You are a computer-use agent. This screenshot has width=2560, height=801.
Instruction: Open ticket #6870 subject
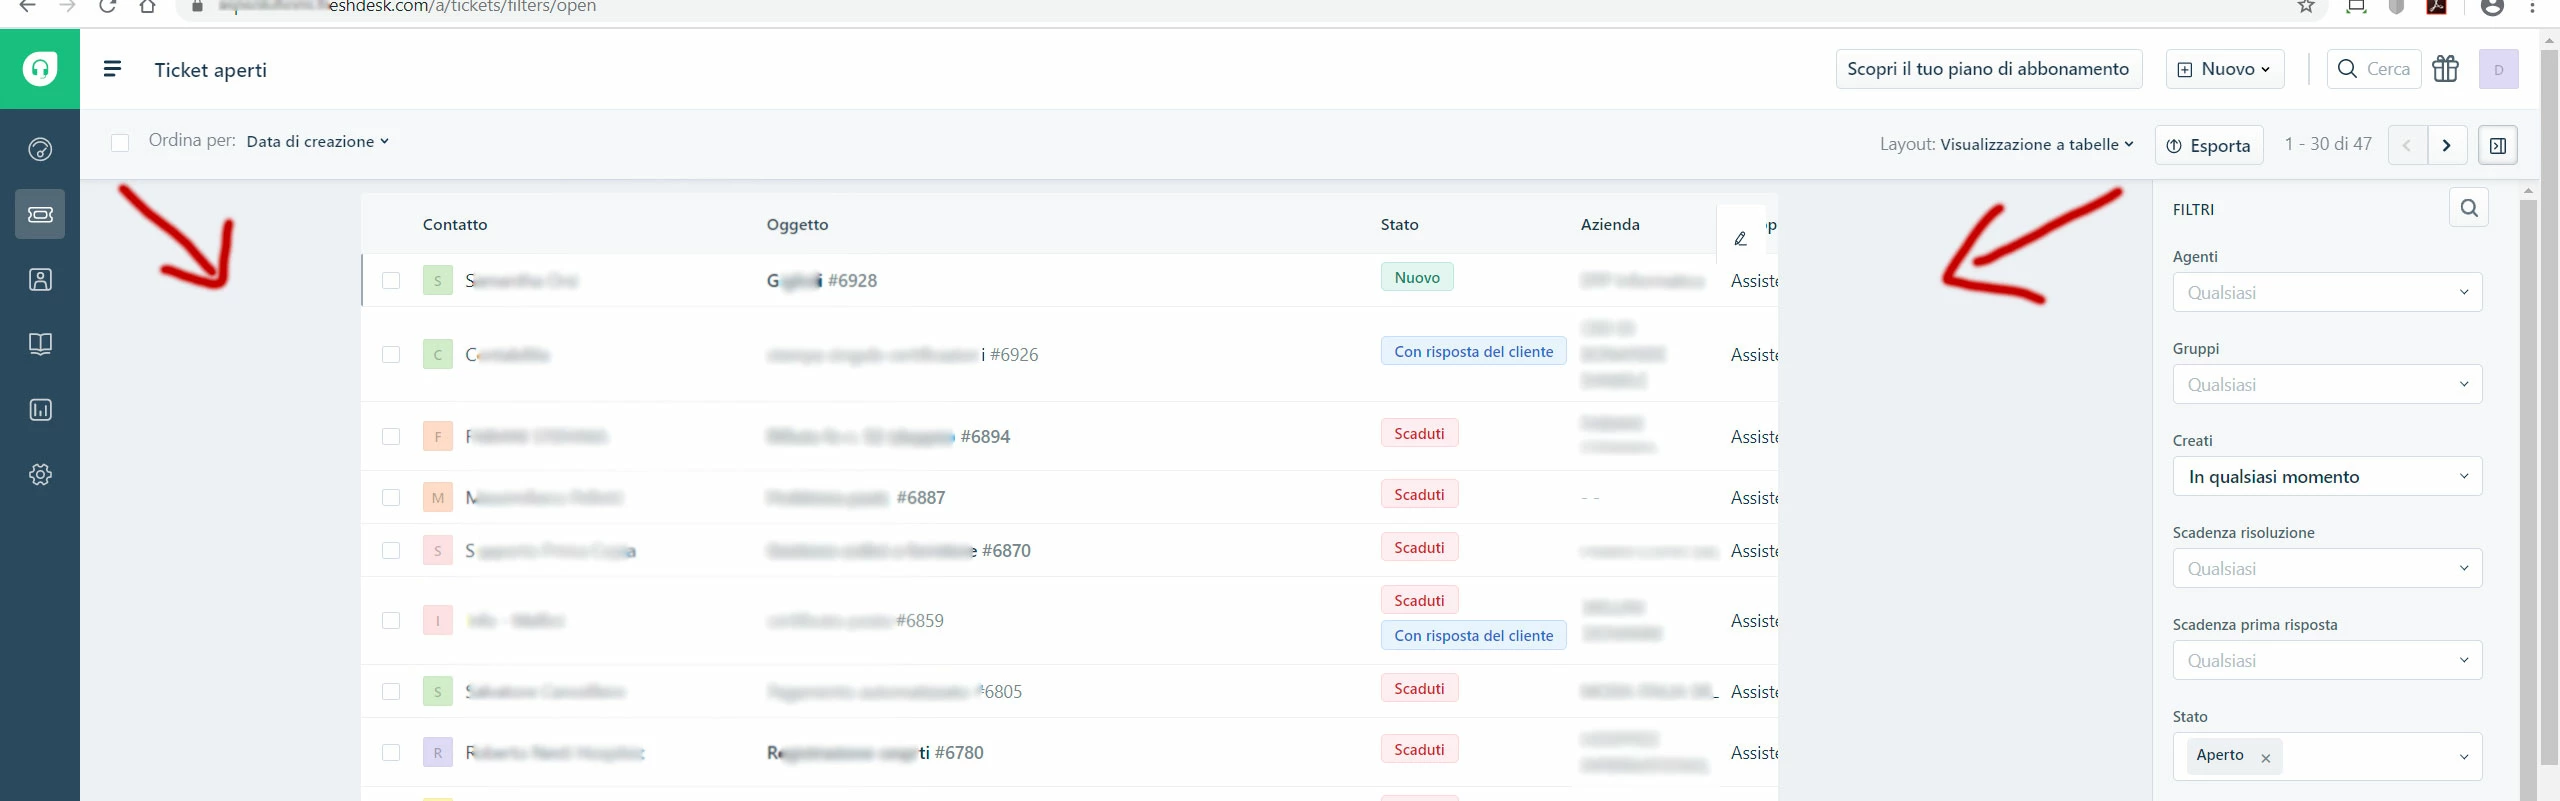[x=898, y=550]
